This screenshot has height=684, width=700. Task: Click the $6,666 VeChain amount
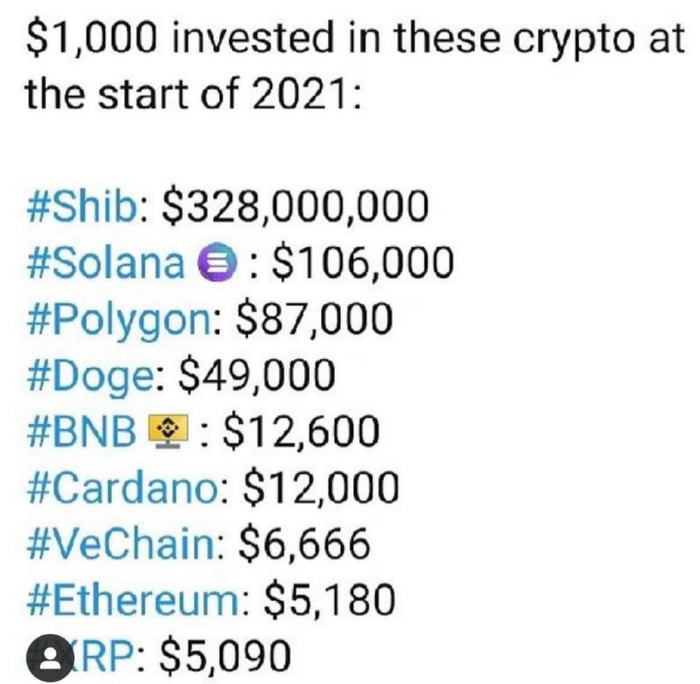click(x=304, y=544)
